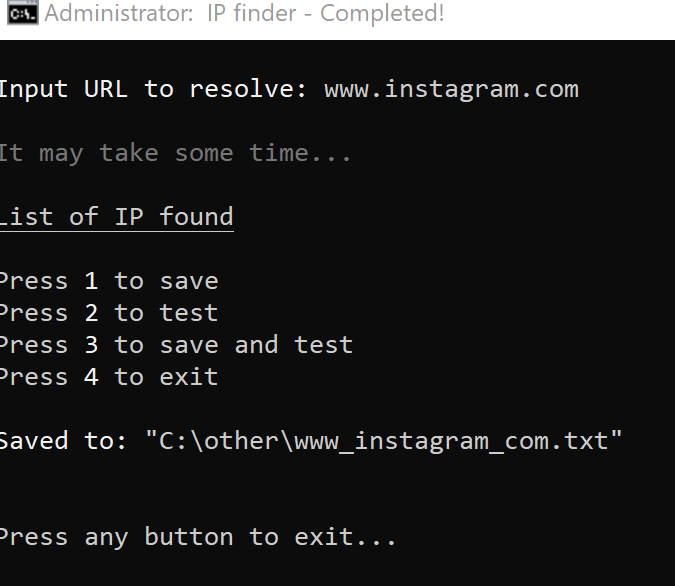Click the underlined 'List of IP found' heading
The height and width of the screenshot is (586, 675).
117,216
